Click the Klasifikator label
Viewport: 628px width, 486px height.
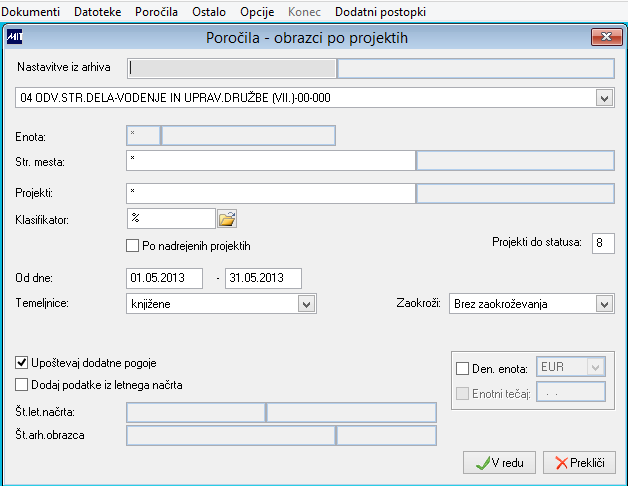42,220
